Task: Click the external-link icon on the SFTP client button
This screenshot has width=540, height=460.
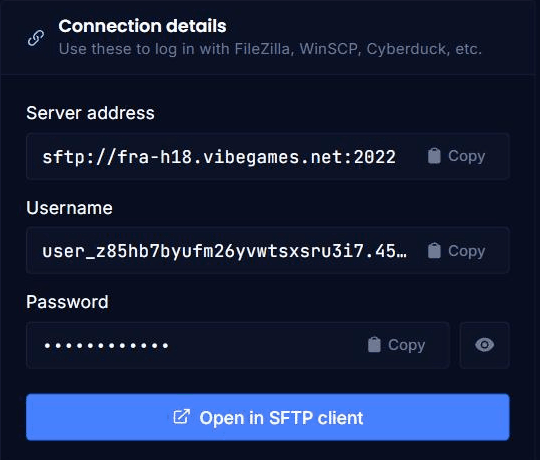Action: (x=181, y=417)
